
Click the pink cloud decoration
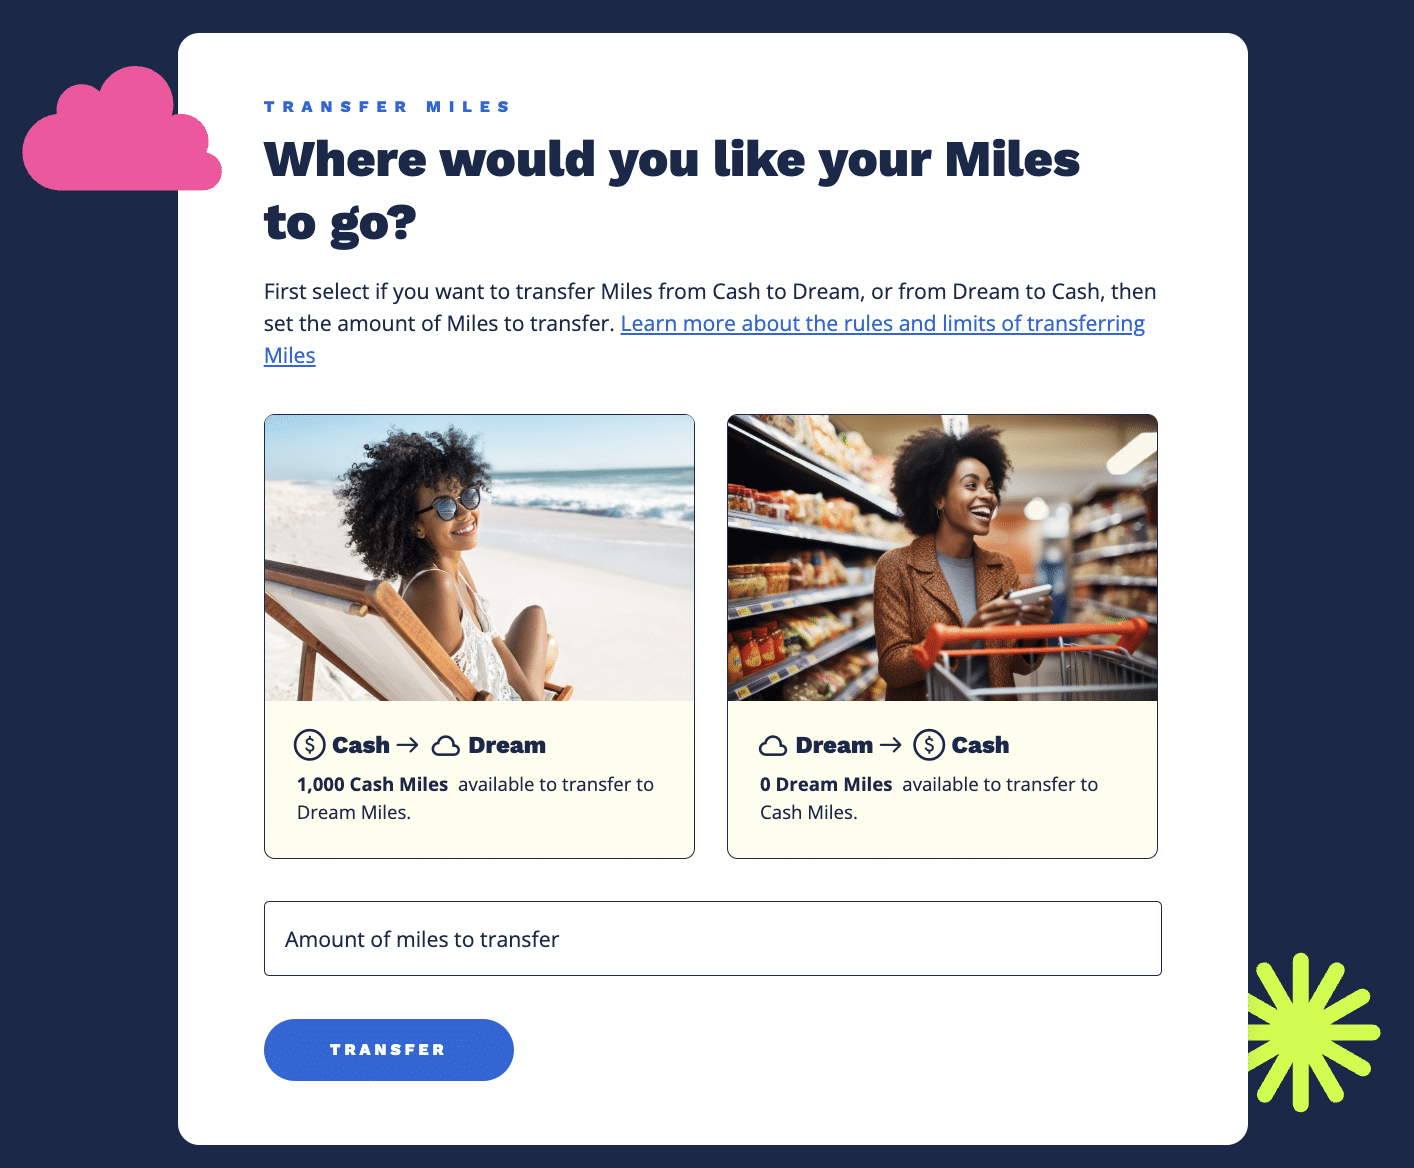click(x=121, y=130)
